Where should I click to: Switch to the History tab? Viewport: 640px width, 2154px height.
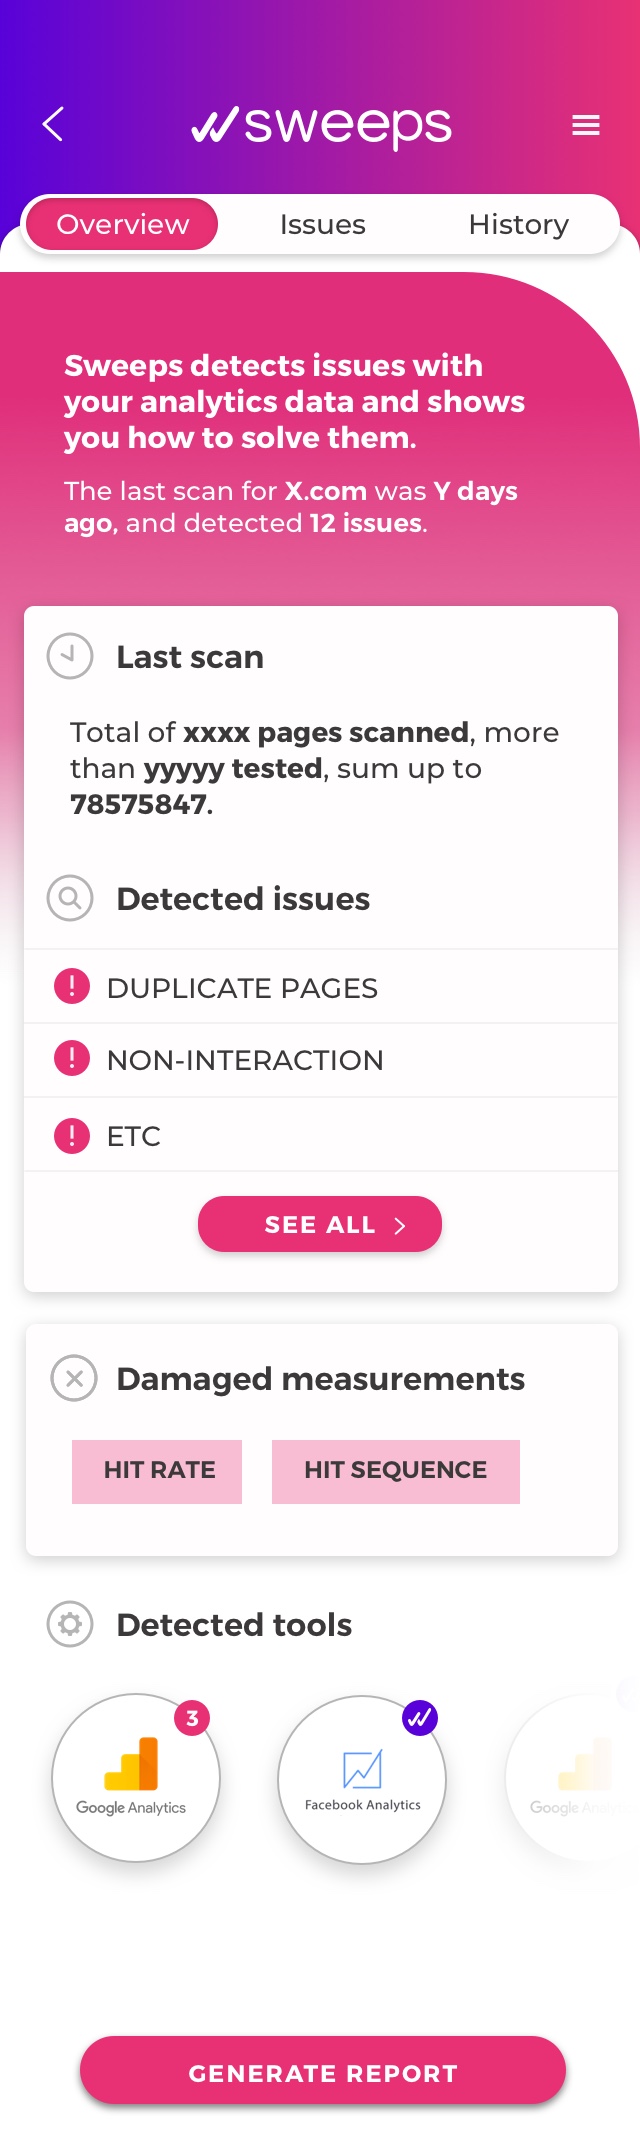coord(518,224)
